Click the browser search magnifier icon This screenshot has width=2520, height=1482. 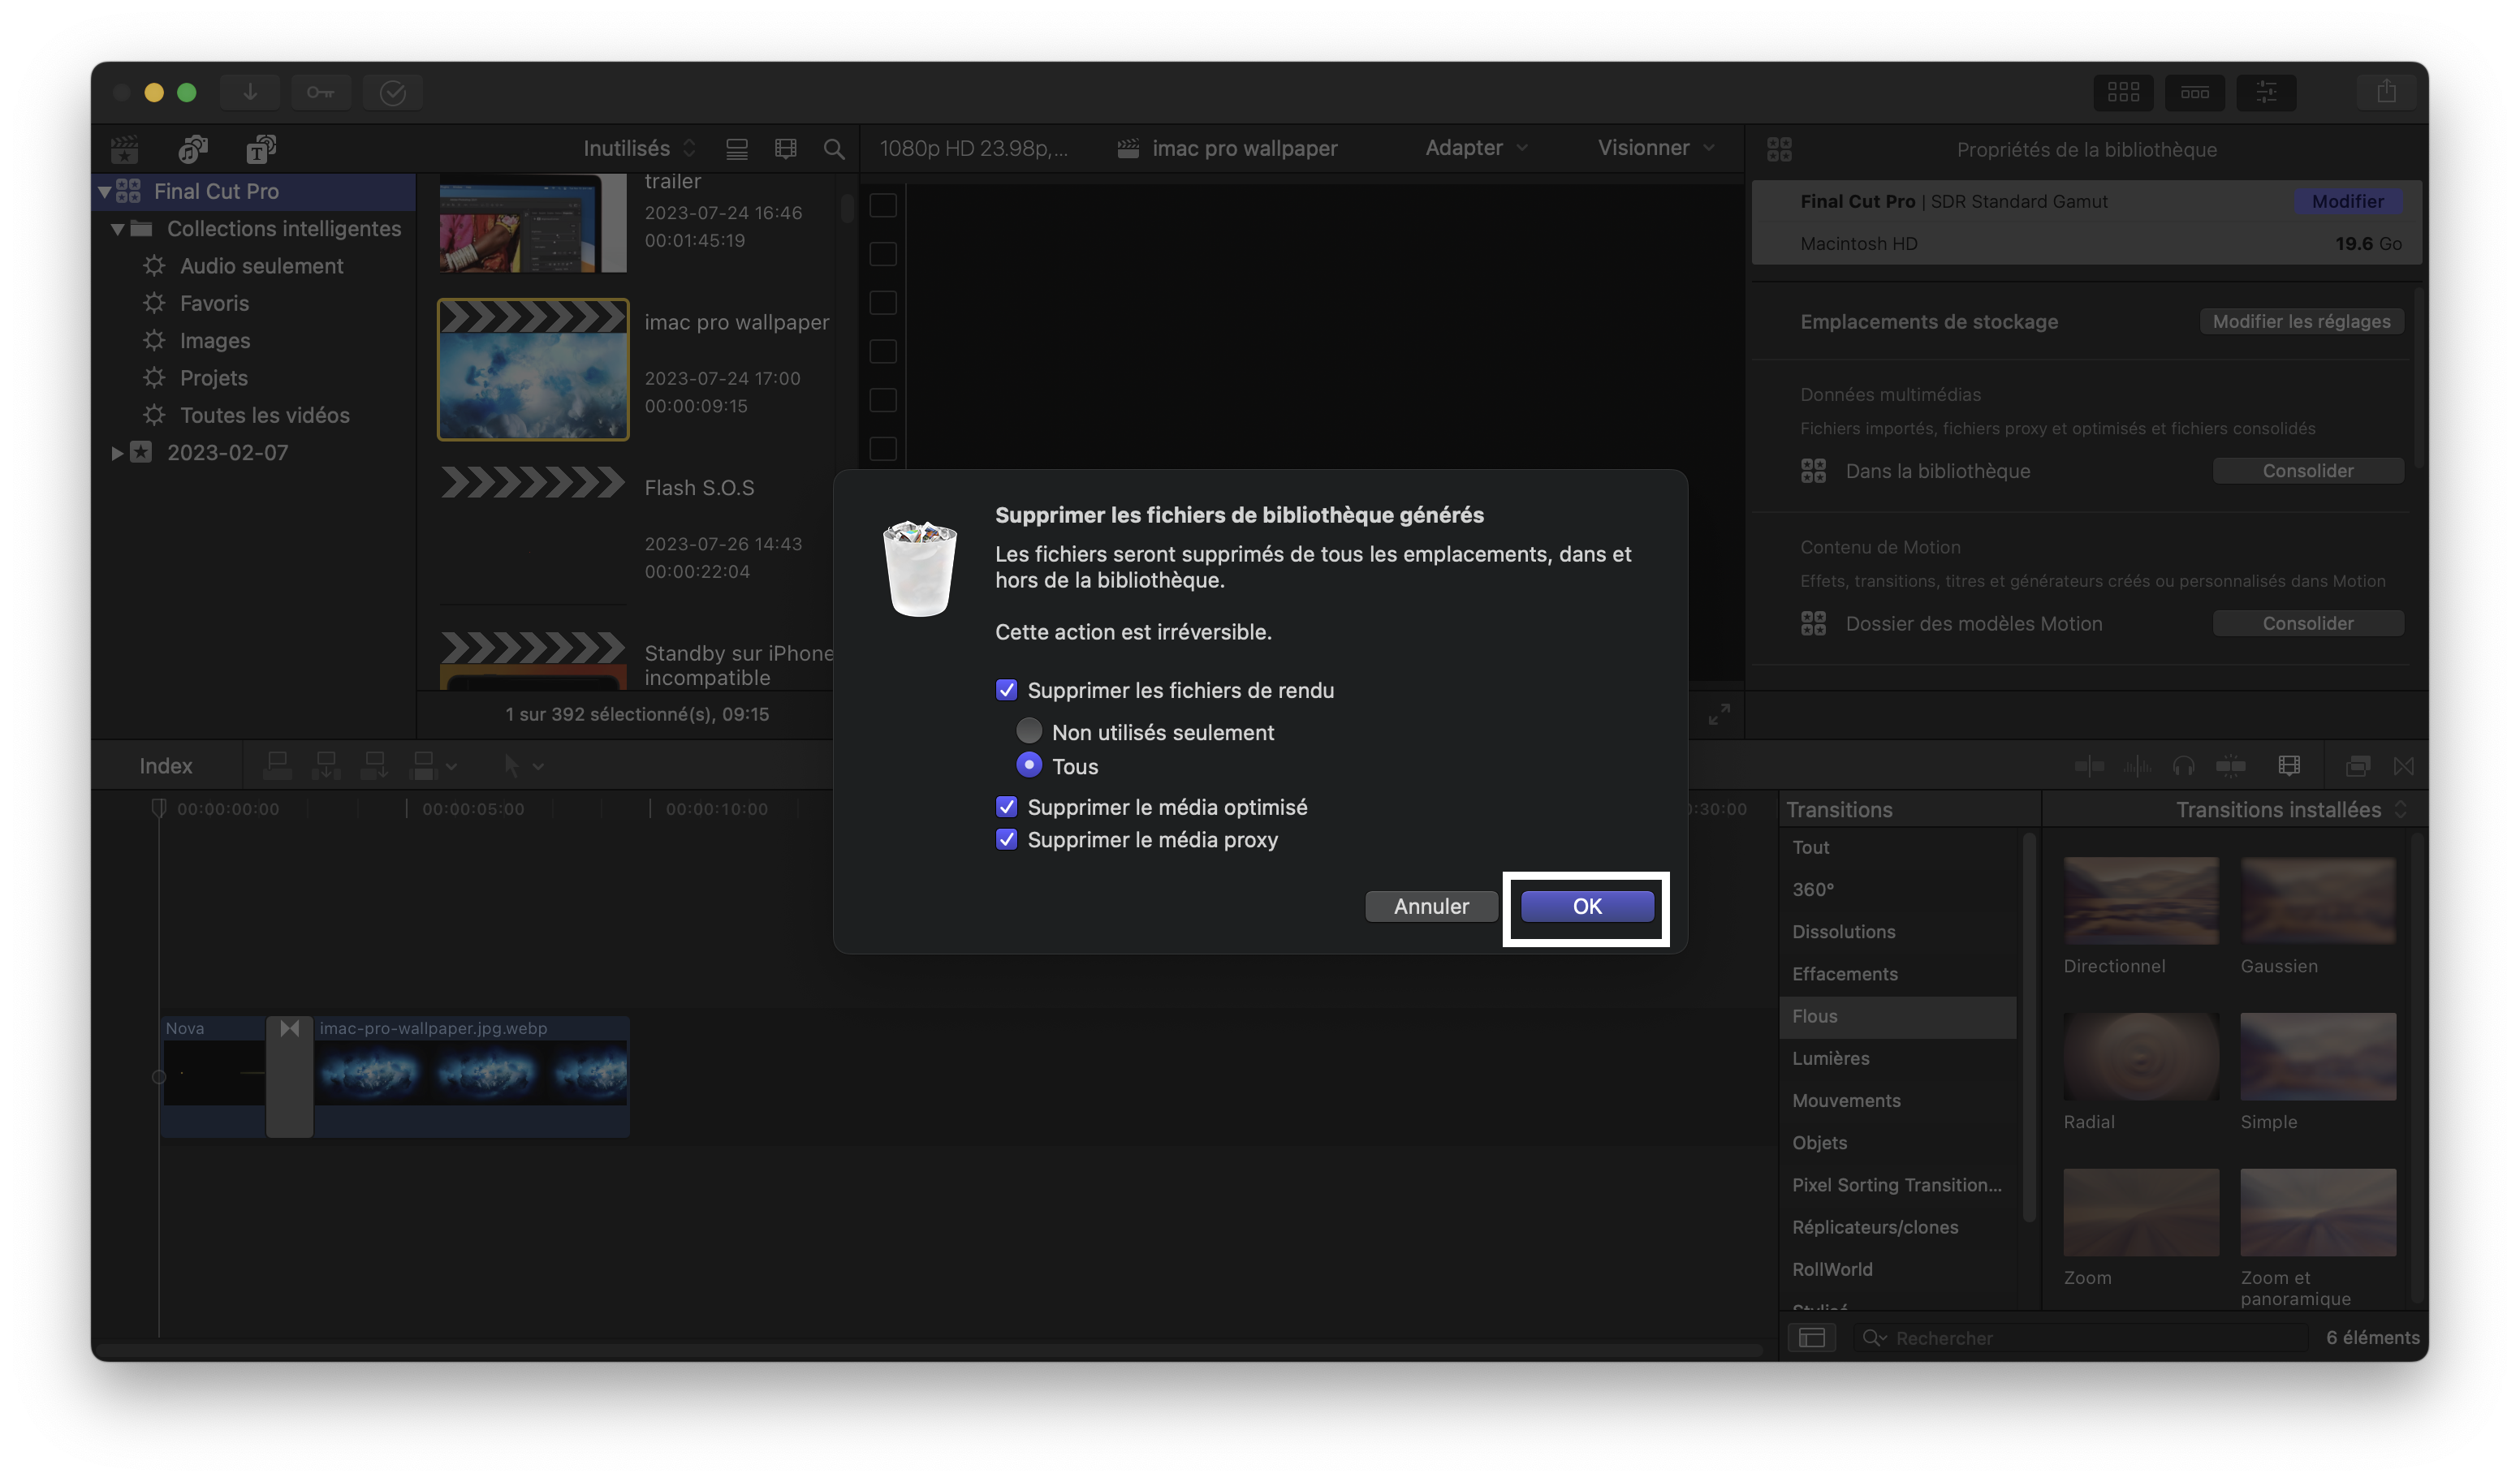pyautogui.click(x=833, y=149)
